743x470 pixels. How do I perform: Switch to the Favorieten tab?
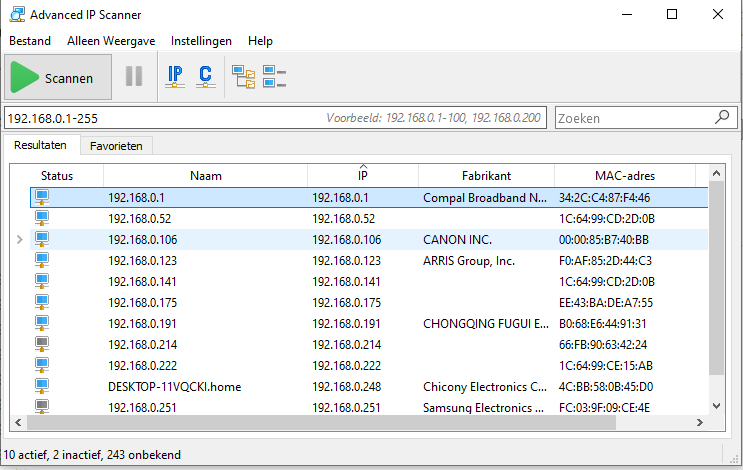click(116, 146)
